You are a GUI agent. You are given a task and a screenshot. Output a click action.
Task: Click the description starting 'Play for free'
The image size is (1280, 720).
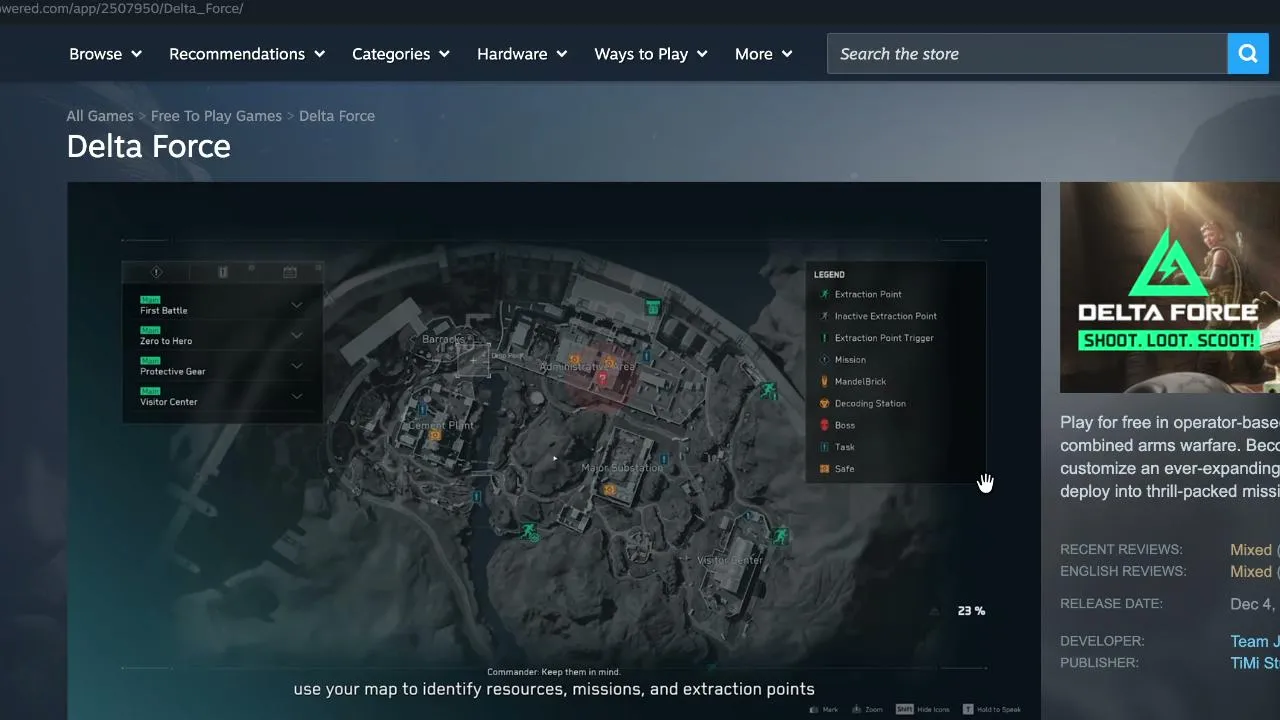pos(1170,457)
